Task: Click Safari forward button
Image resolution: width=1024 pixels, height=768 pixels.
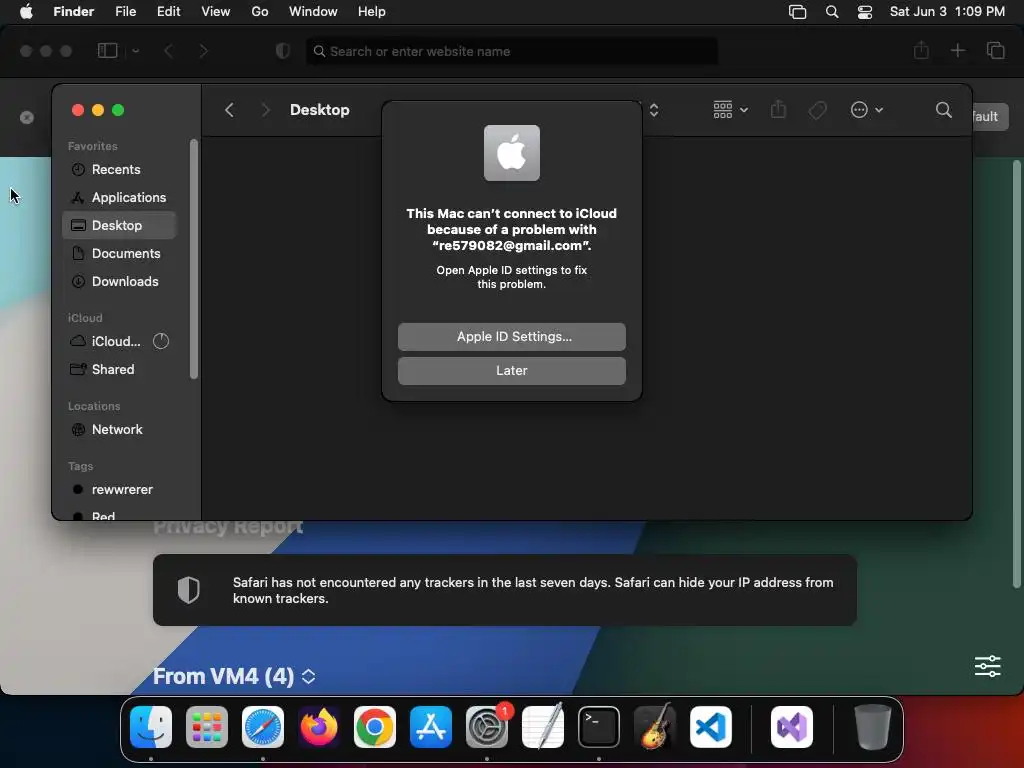Action: click(204, 50)
